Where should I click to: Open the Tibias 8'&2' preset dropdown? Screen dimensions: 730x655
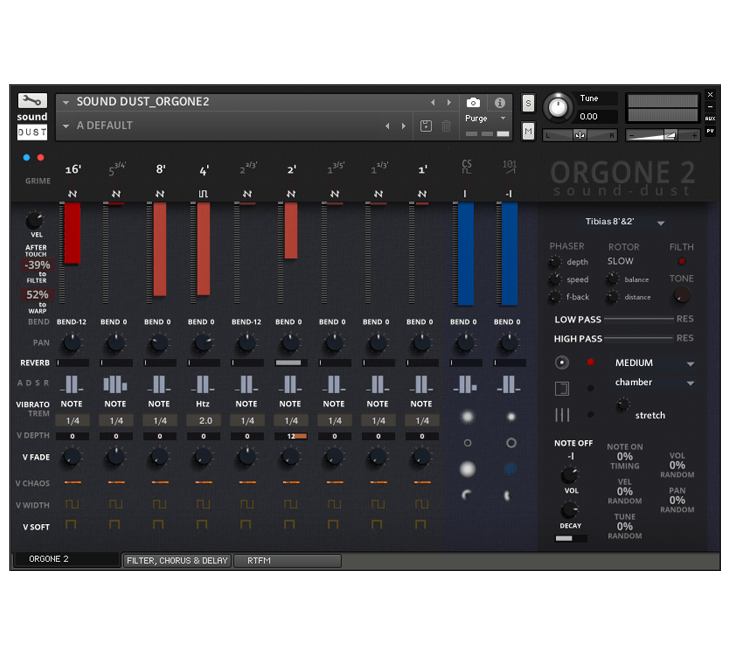[623, 222]
